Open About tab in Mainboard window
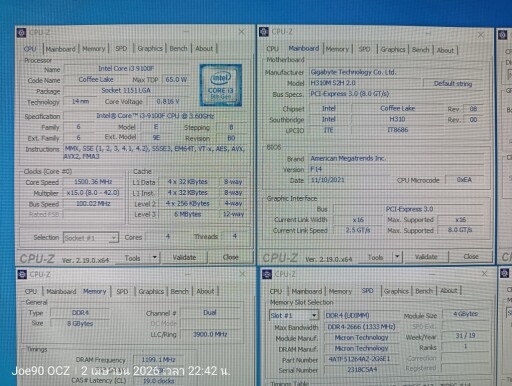Viewport: 512px width, 386px height. pyautogui.click(x=445, y=50)
